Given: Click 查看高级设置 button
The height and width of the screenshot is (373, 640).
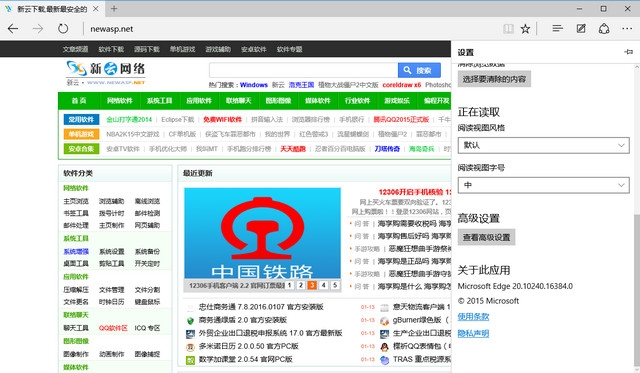Looking at the screenshot, I should (x=486, y=237).
